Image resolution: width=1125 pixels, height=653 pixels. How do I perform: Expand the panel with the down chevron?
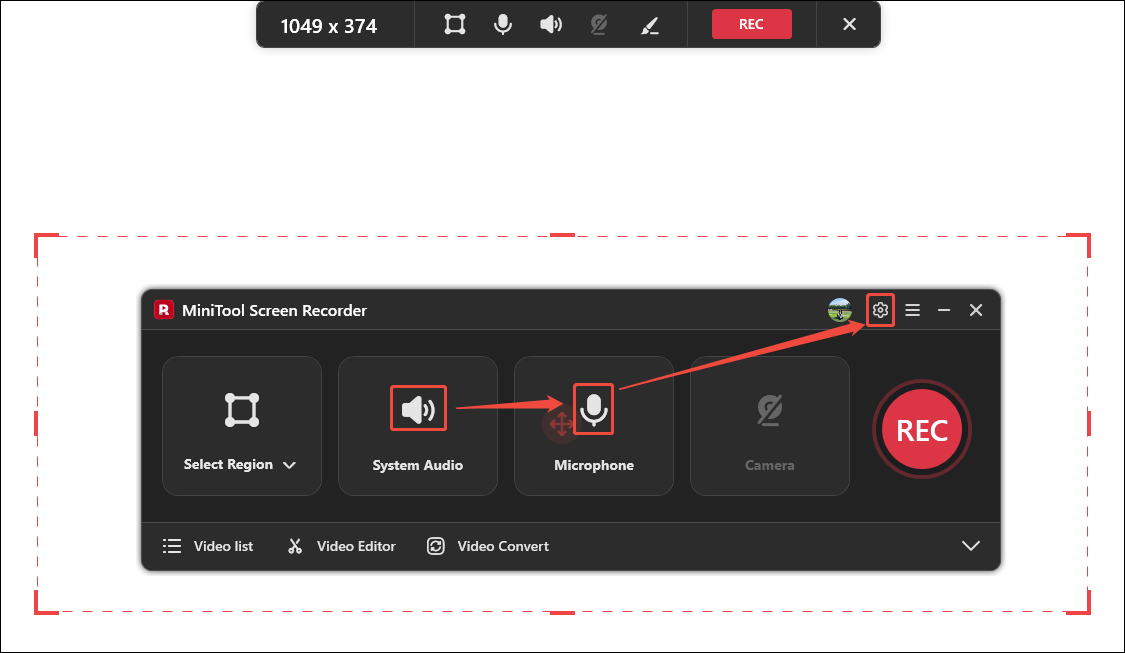[970, 546]
